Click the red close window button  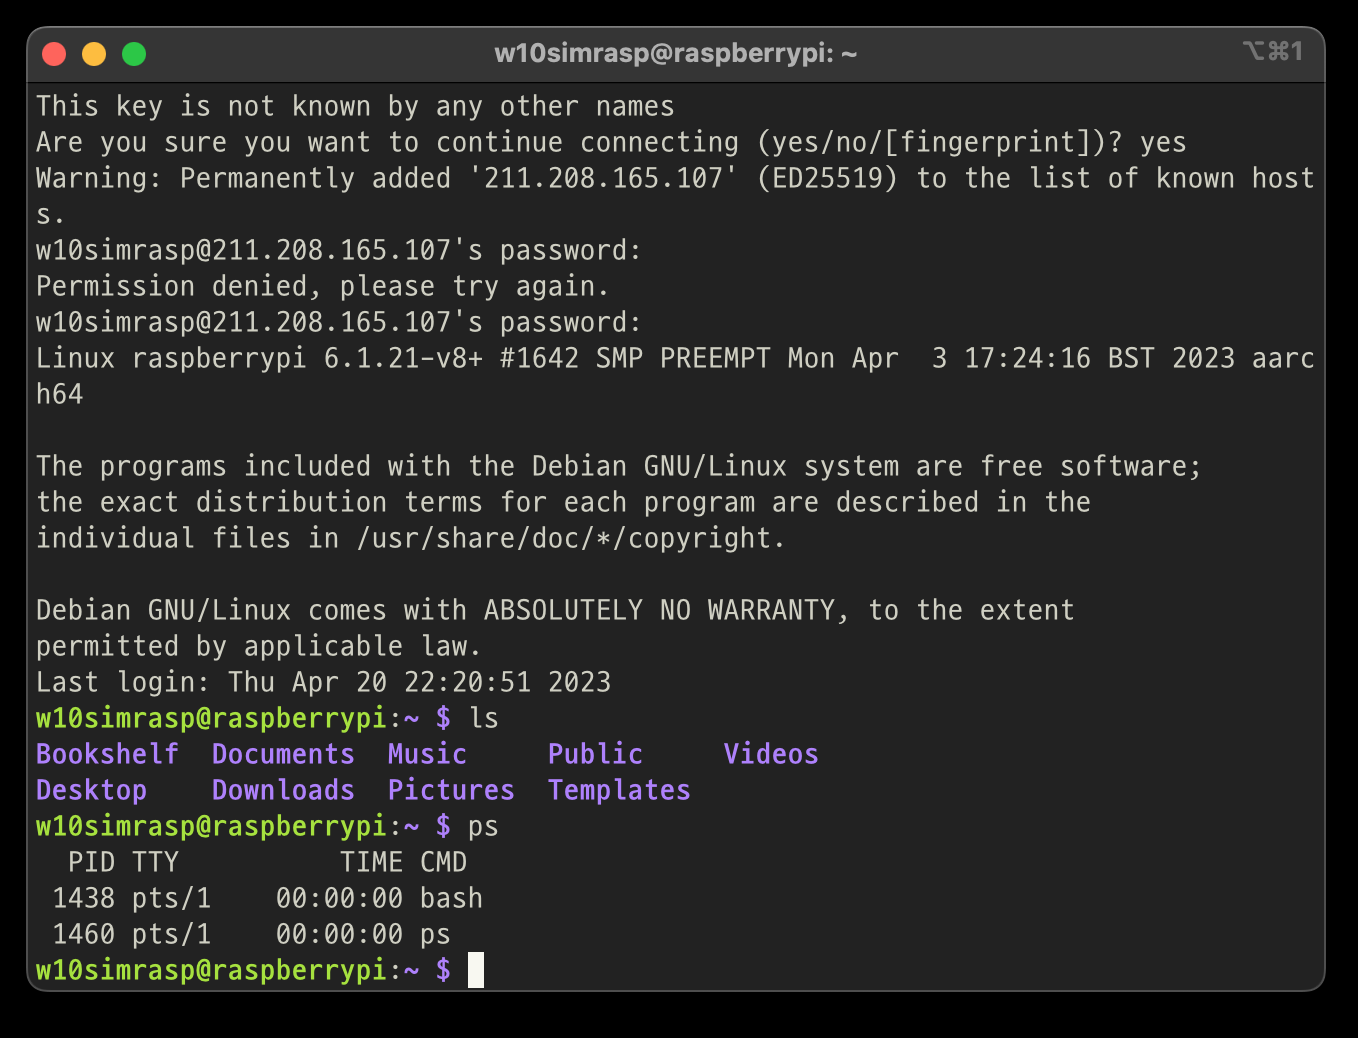(54, 54)
